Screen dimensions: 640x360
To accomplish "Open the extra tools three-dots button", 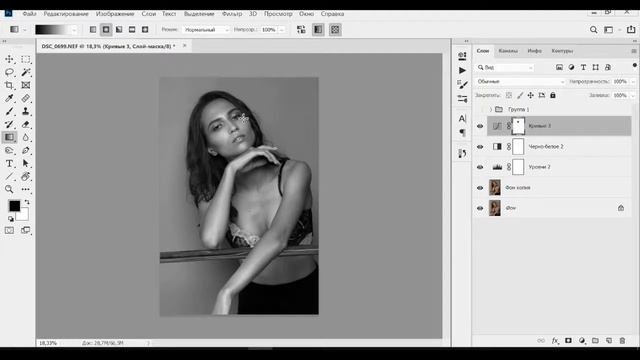I will [26, 189].
